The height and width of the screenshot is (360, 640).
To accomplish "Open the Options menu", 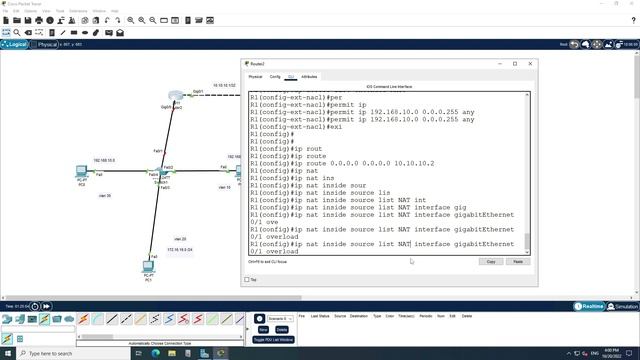I will (31, 11).
